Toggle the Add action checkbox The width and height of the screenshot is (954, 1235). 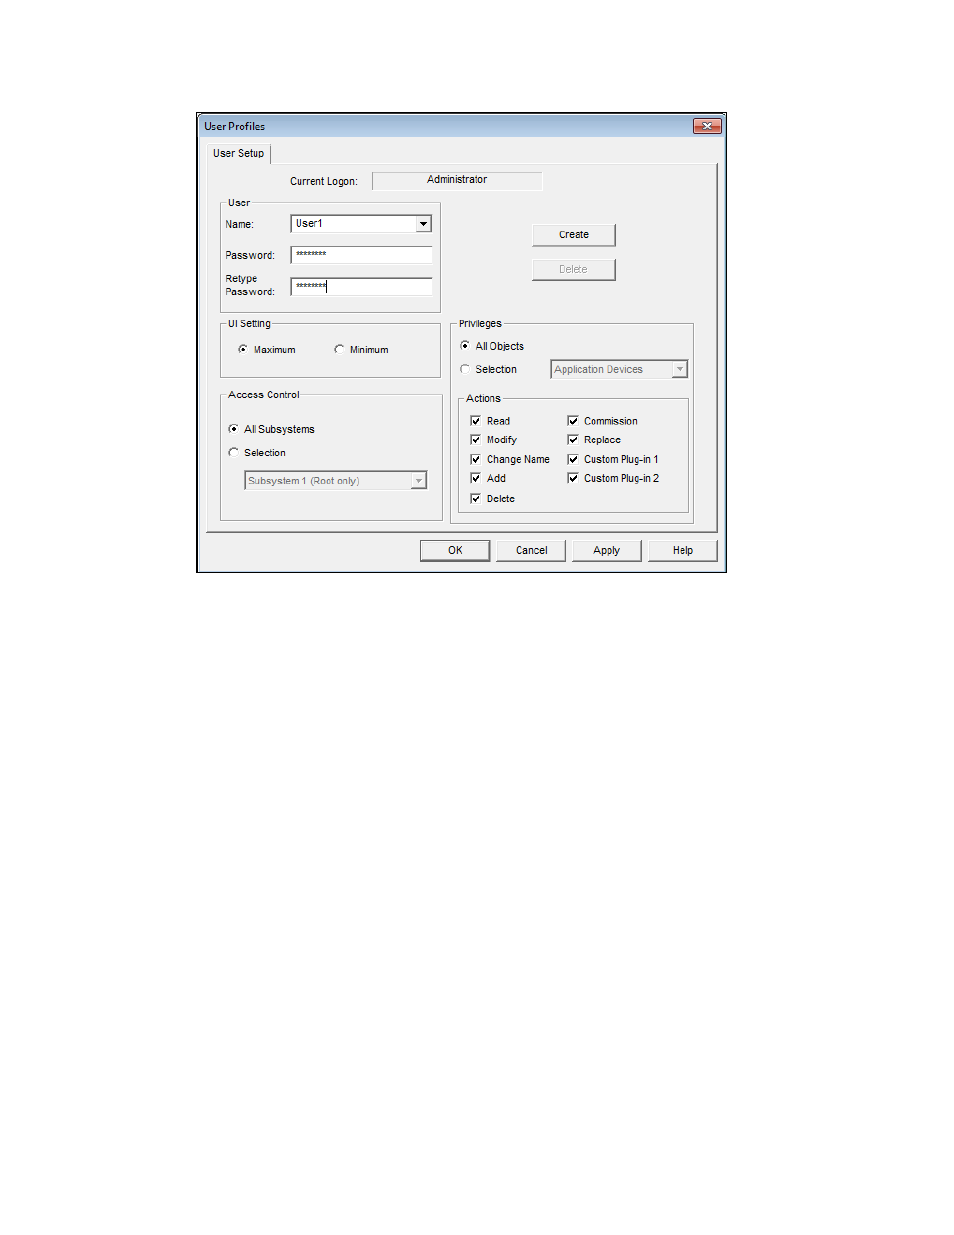(x=476, y=479)
